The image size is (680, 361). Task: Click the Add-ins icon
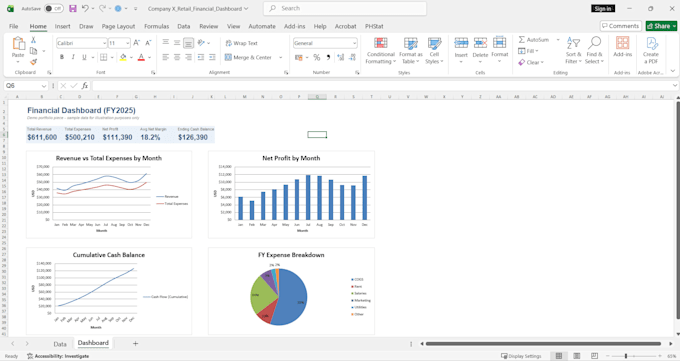click(x=622, y=43)
